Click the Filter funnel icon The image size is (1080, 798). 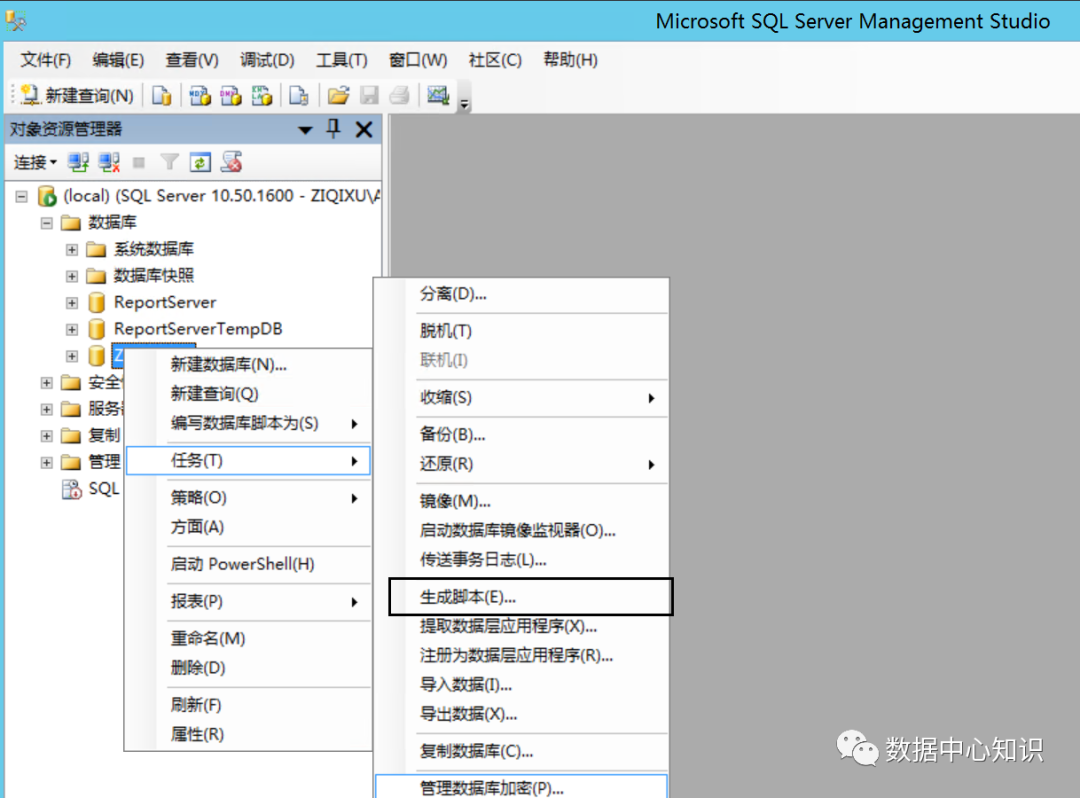pyautogui.click(x=169, y=162)
